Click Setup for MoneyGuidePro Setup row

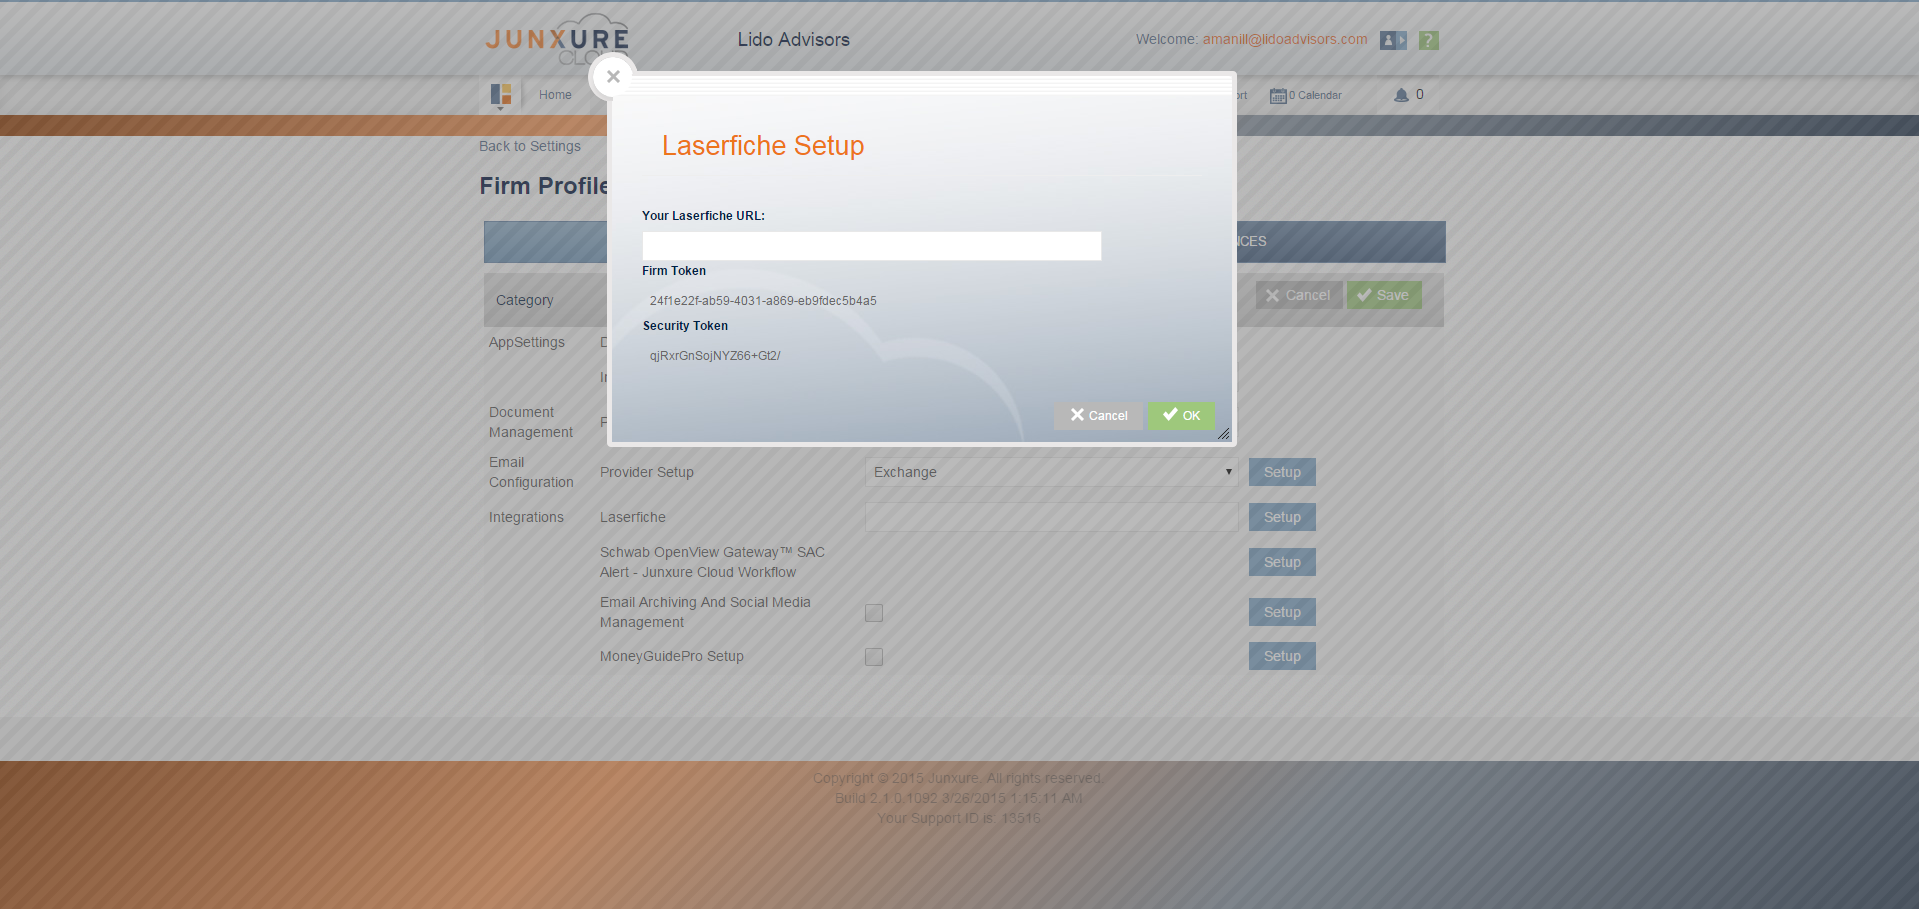[1282, 656]
